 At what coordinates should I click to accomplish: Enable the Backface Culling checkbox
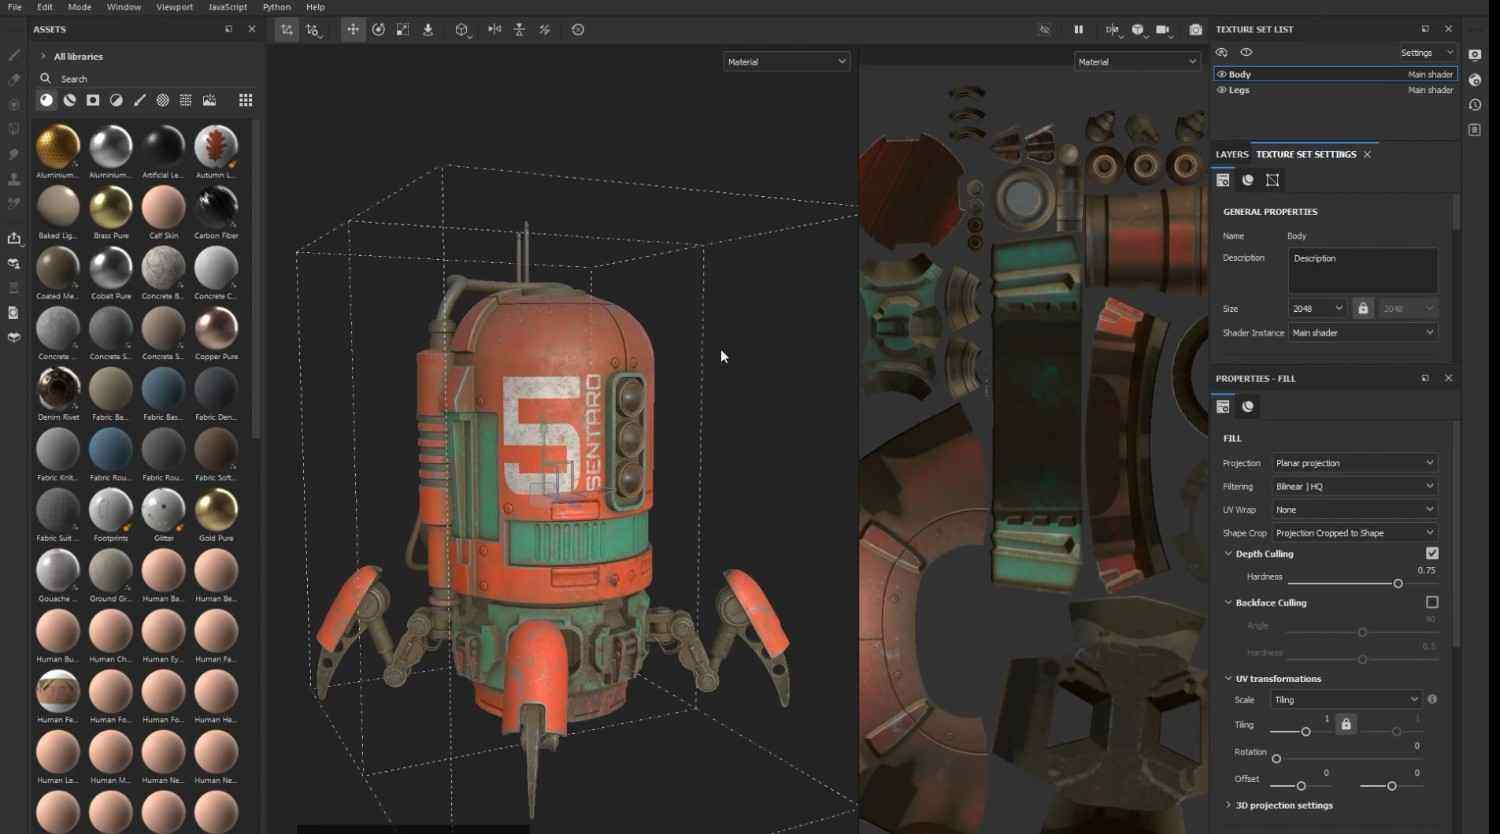pyautogui.click(x=1432, y=602)
